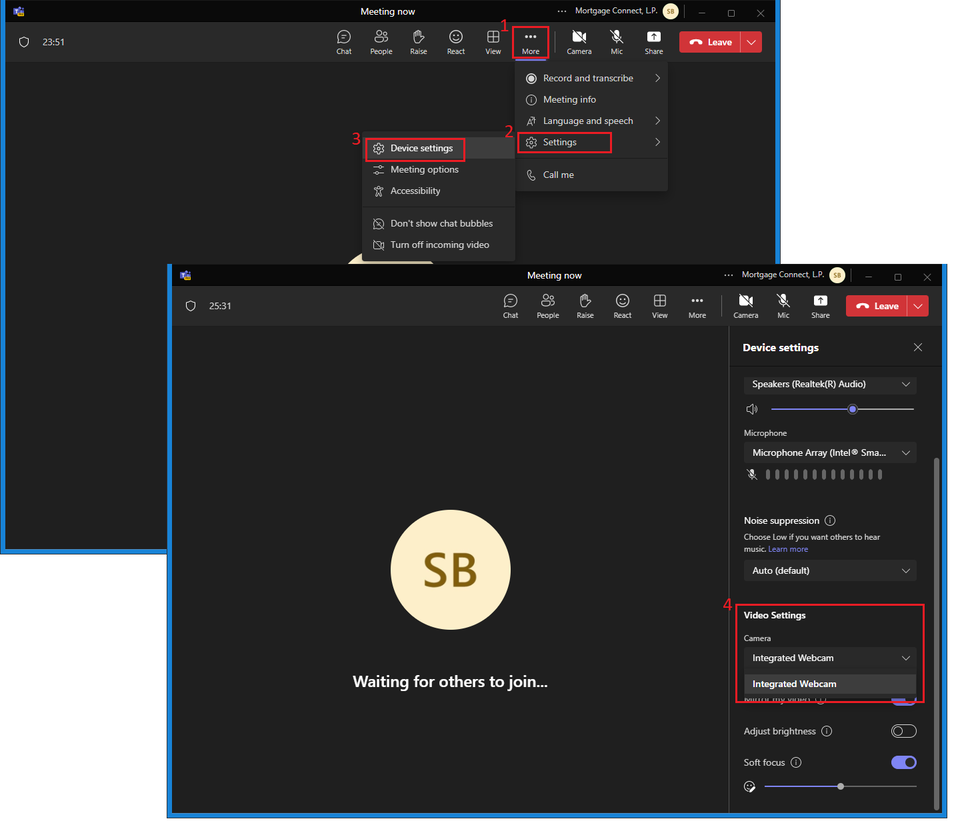Choose Record and transcribe menu item
Viewport: 960px width, 833px height.
point(588,78)
